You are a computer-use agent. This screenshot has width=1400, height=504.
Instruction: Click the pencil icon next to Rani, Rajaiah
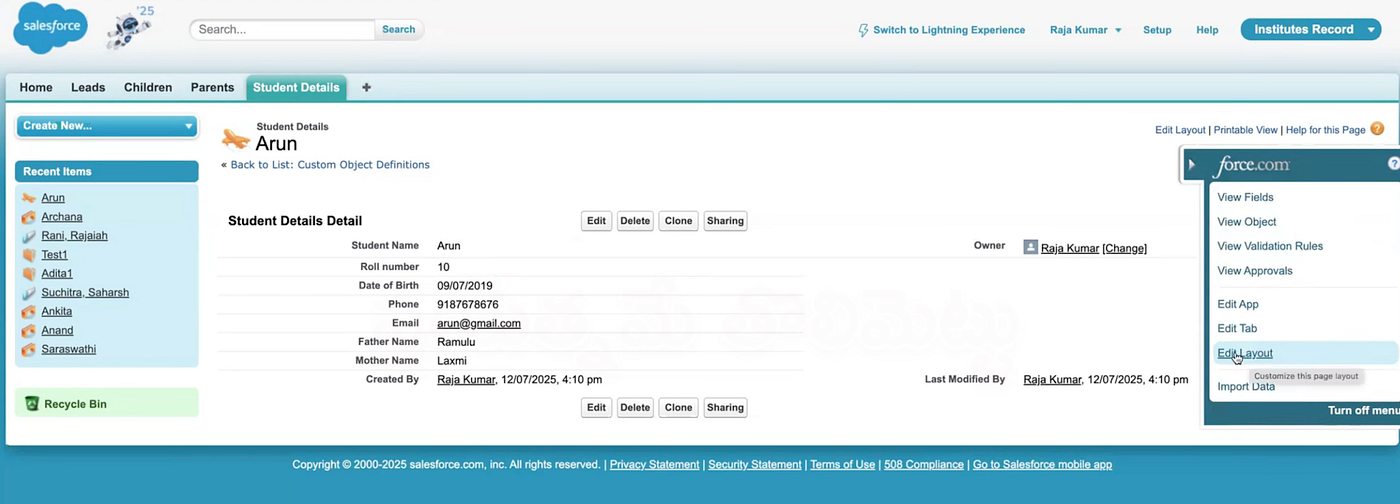click(x=28, y=236)
